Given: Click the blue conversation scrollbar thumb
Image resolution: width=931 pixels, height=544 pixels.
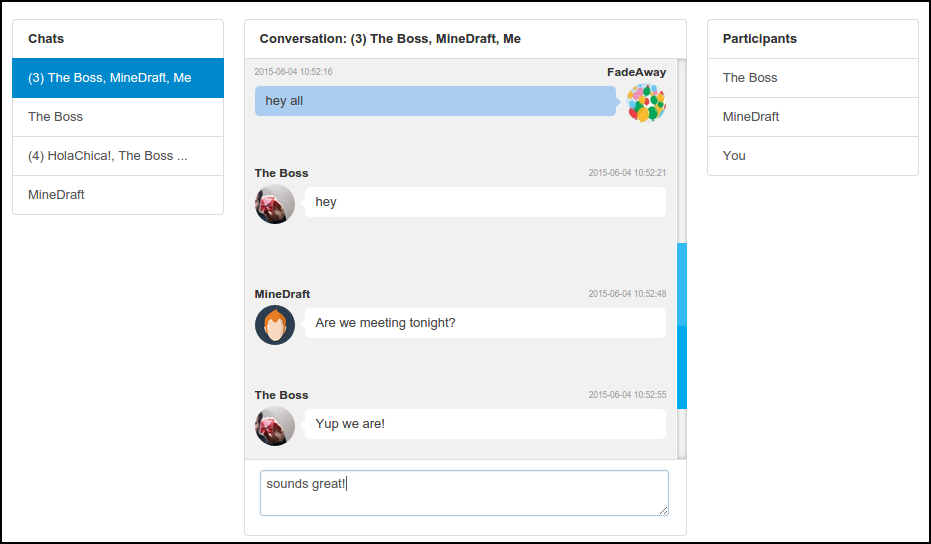Looking at the screenshot, I should pos(682,326).
